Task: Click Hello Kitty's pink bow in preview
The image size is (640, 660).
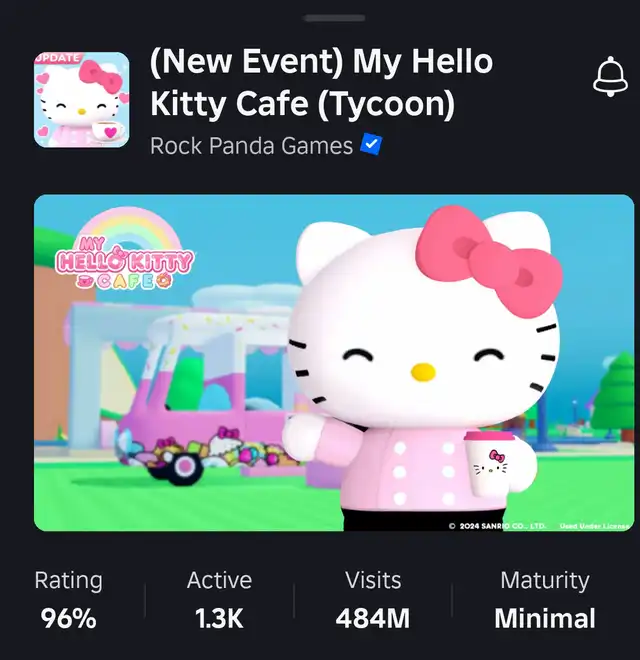Action: 488,261
